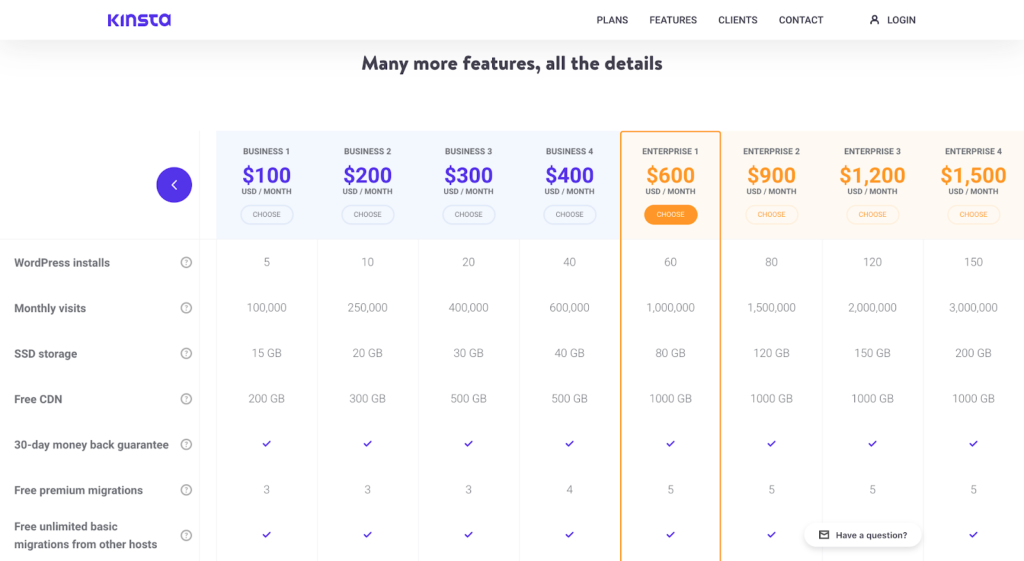
Task: Go to the Features navigation link
Action: 673,20
